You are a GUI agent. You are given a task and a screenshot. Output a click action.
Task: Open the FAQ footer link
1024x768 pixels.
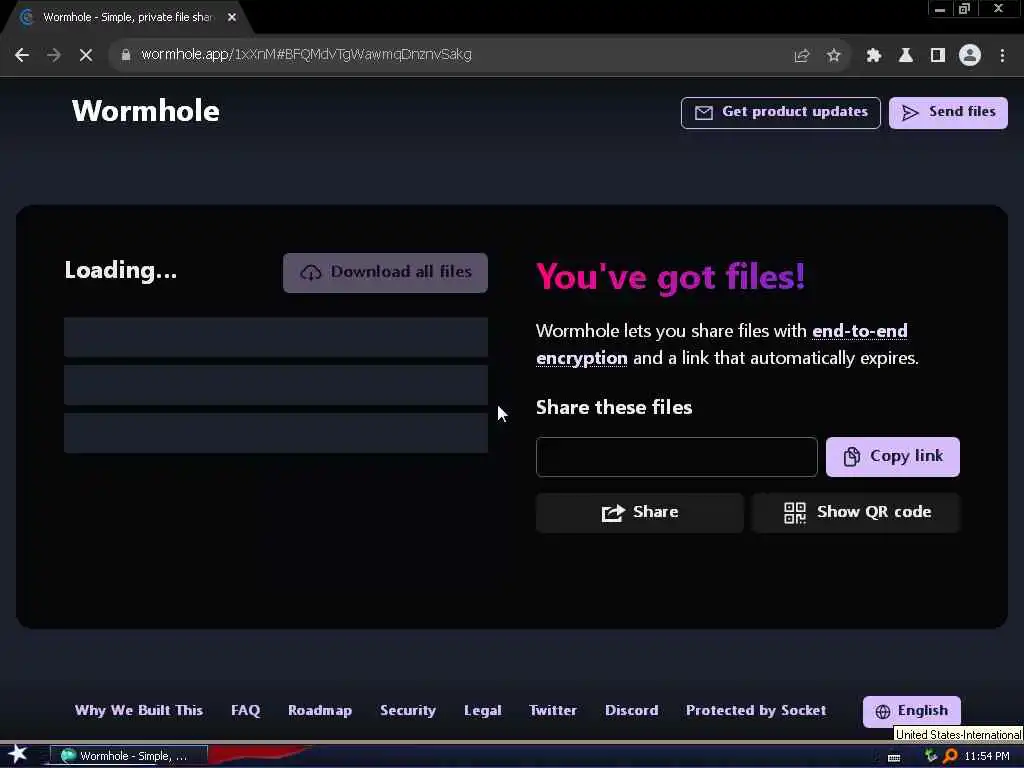(x=246, y=711)
